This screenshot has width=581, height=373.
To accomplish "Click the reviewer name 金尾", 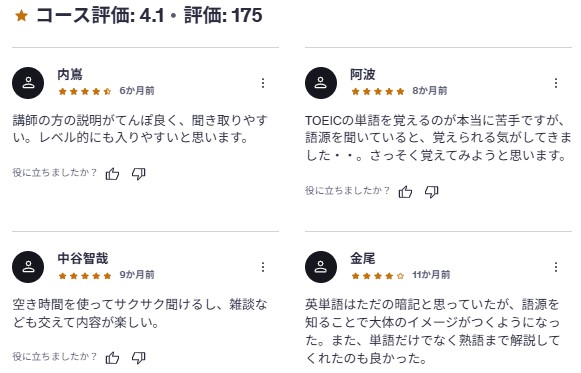I will (x=363, y=259).
